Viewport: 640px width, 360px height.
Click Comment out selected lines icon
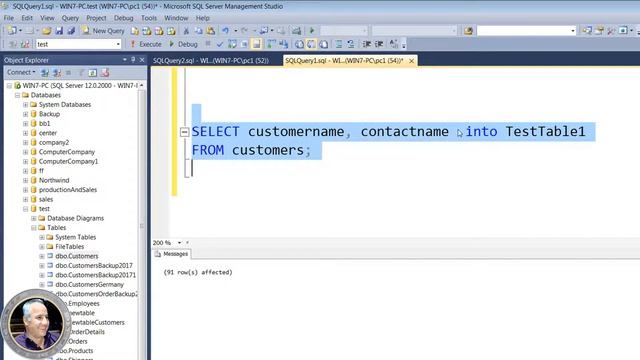click(x=339, y=44)
